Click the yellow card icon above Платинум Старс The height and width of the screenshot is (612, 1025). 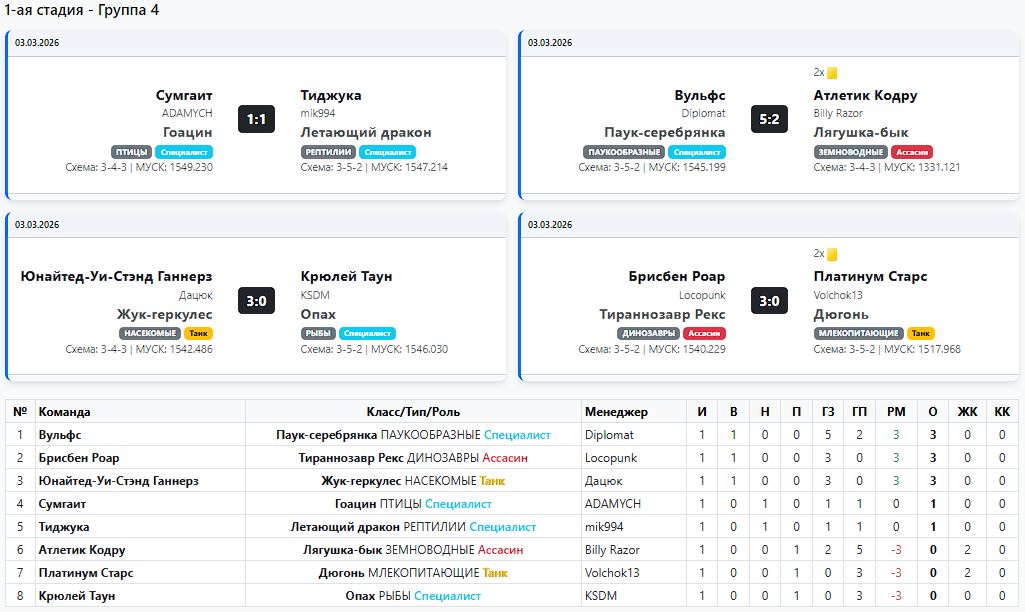[x=832, y=254]
